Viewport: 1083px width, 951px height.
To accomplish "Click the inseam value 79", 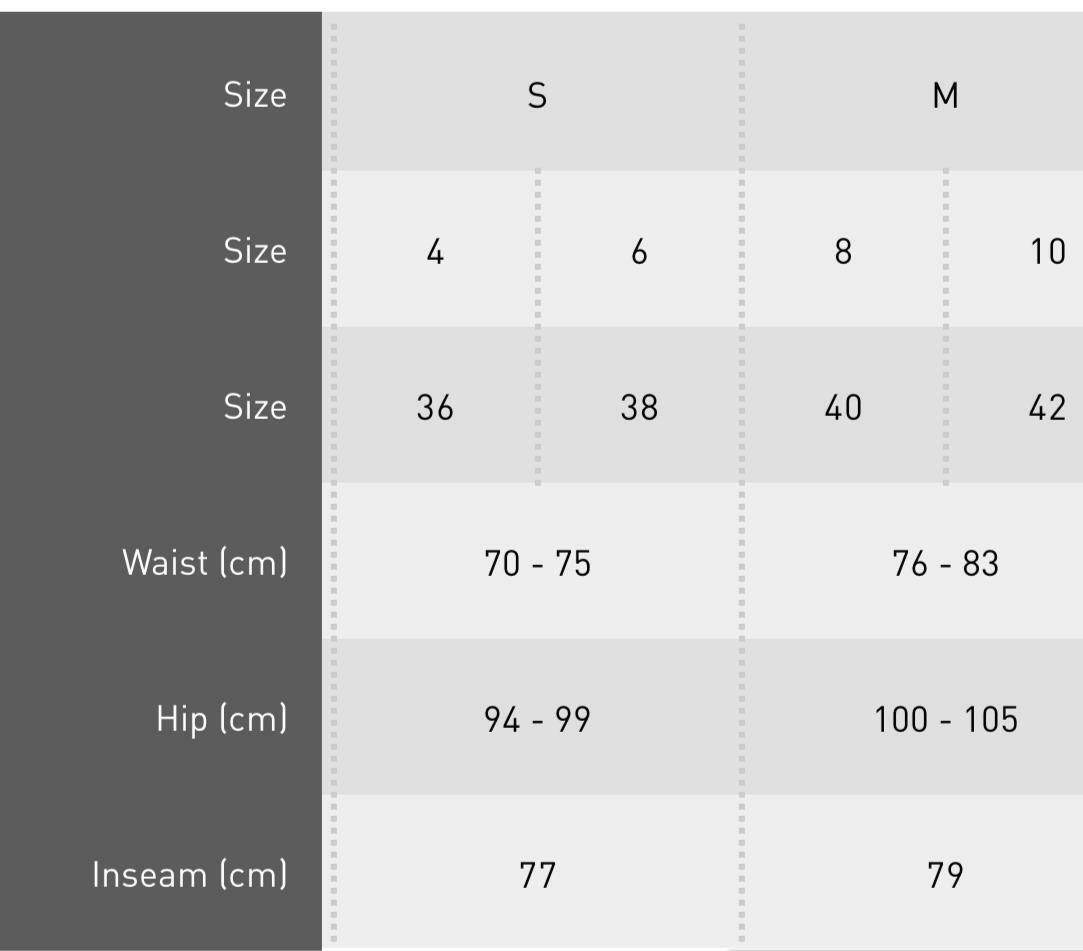I will click(945, 876).
